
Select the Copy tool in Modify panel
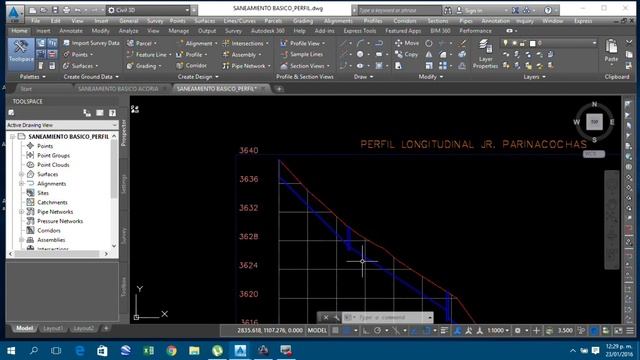407,54
